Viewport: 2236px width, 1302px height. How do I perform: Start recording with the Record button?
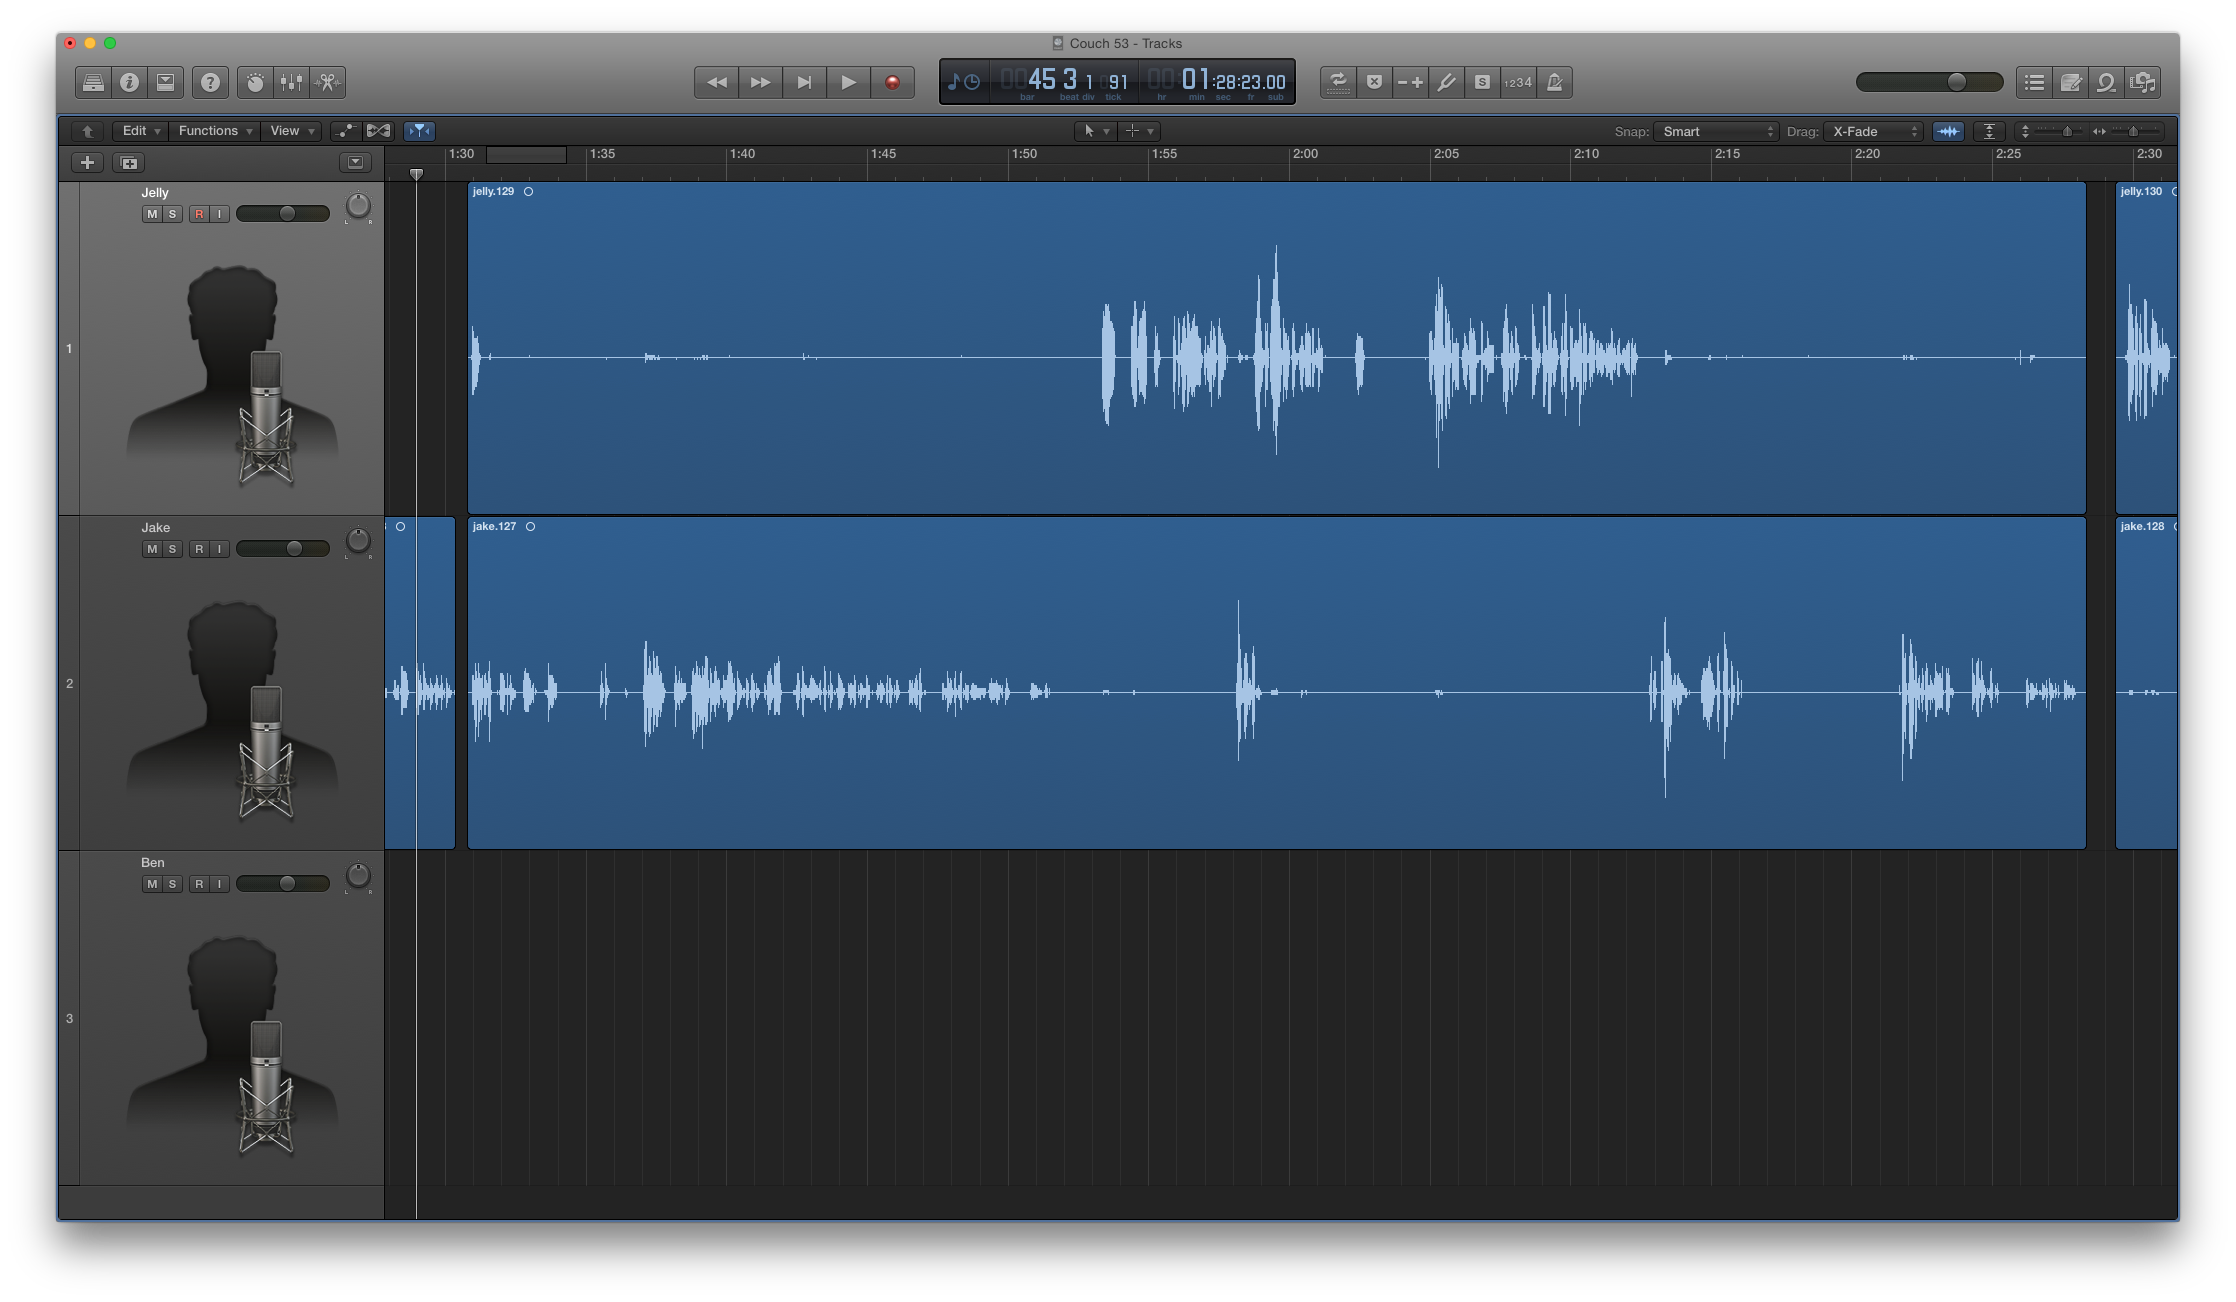[x=892, y=82]
